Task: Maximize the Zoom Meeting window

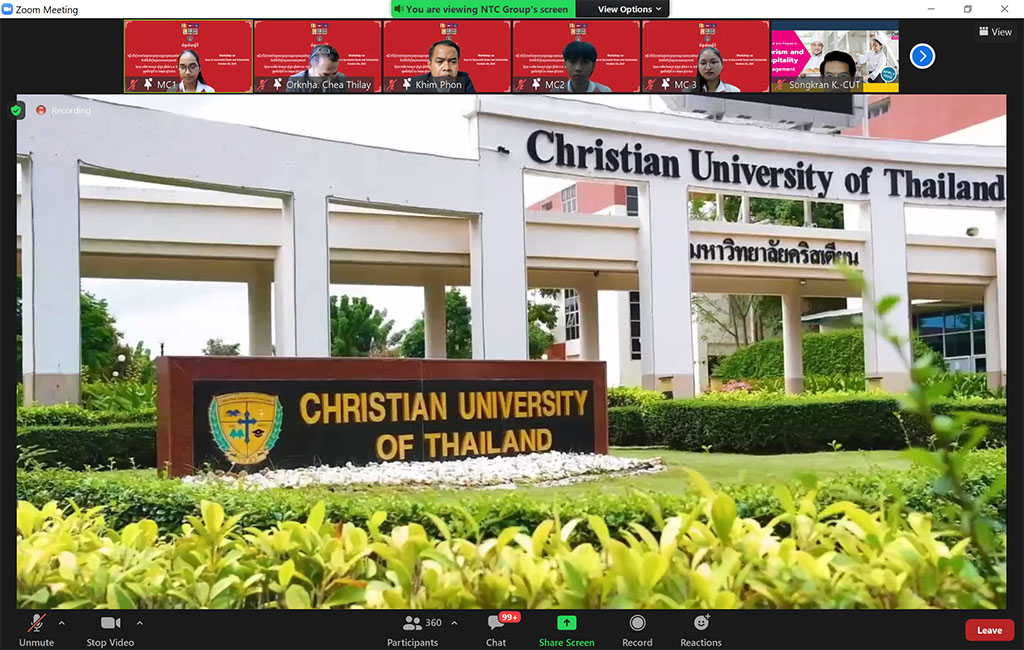Action: coord(968,9)
